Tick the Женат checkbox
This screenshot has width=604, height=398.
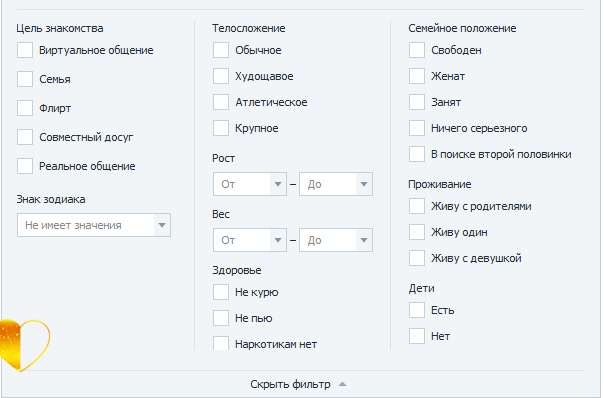(417, 76)
